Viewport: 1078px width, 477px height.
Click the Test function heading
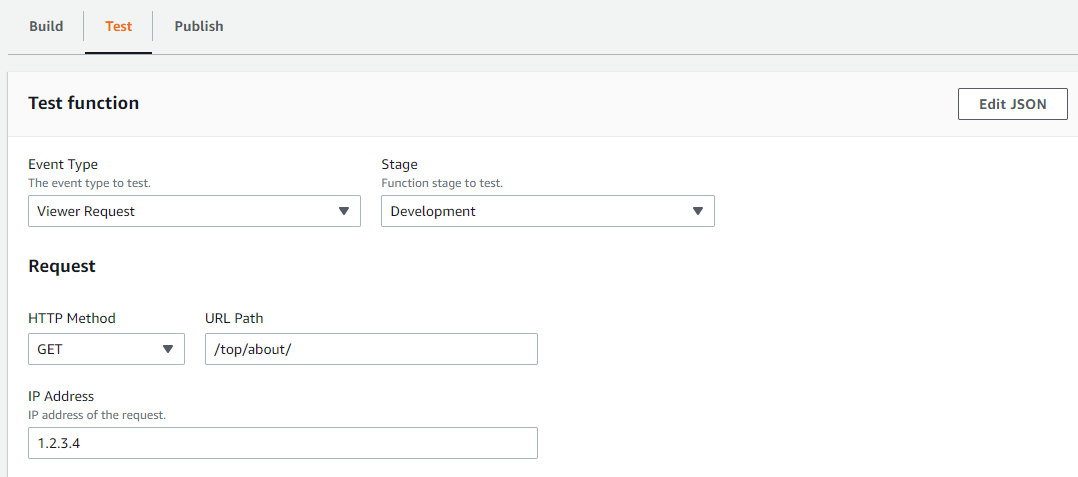pyautogui.click(x=83, y=103)
